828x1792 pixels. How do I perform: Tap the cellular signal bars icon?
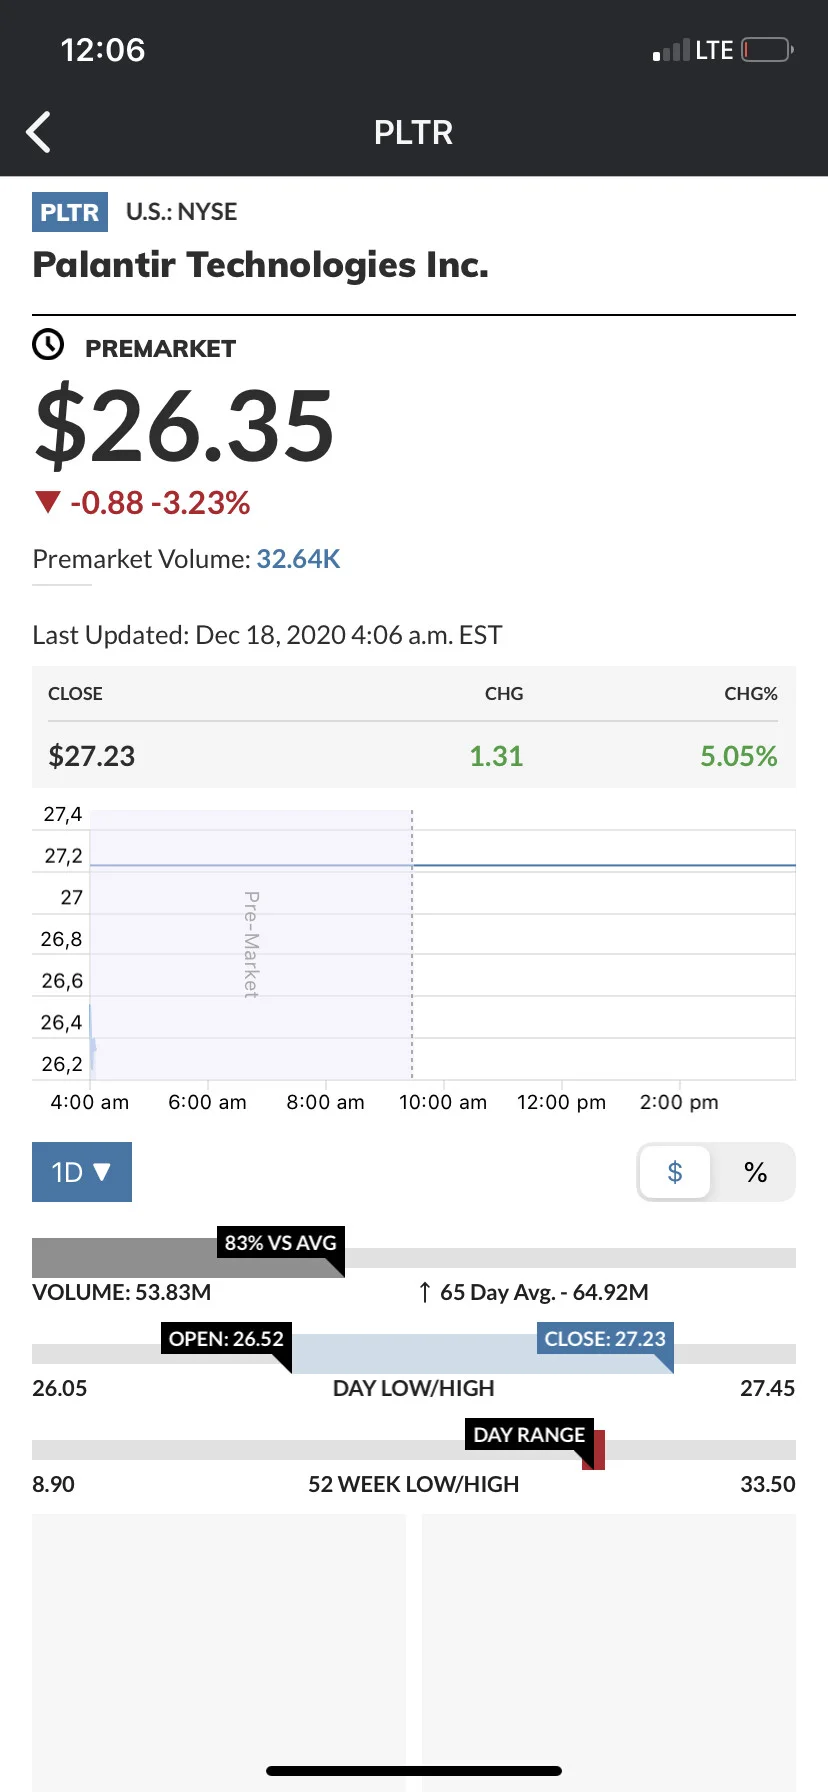pyautogui.click(x=671, y=50)
